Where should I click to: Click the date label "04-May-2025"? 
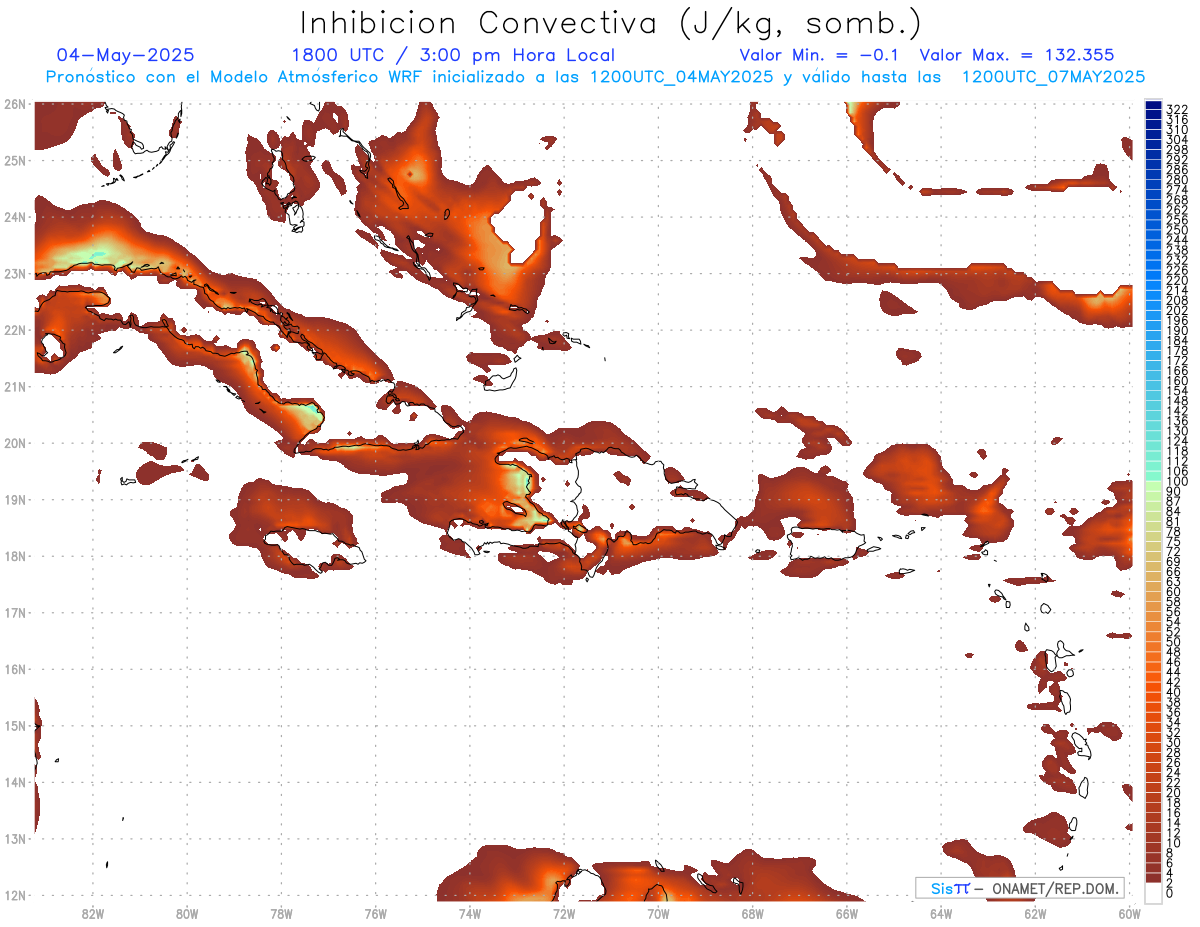pos(126,55)
